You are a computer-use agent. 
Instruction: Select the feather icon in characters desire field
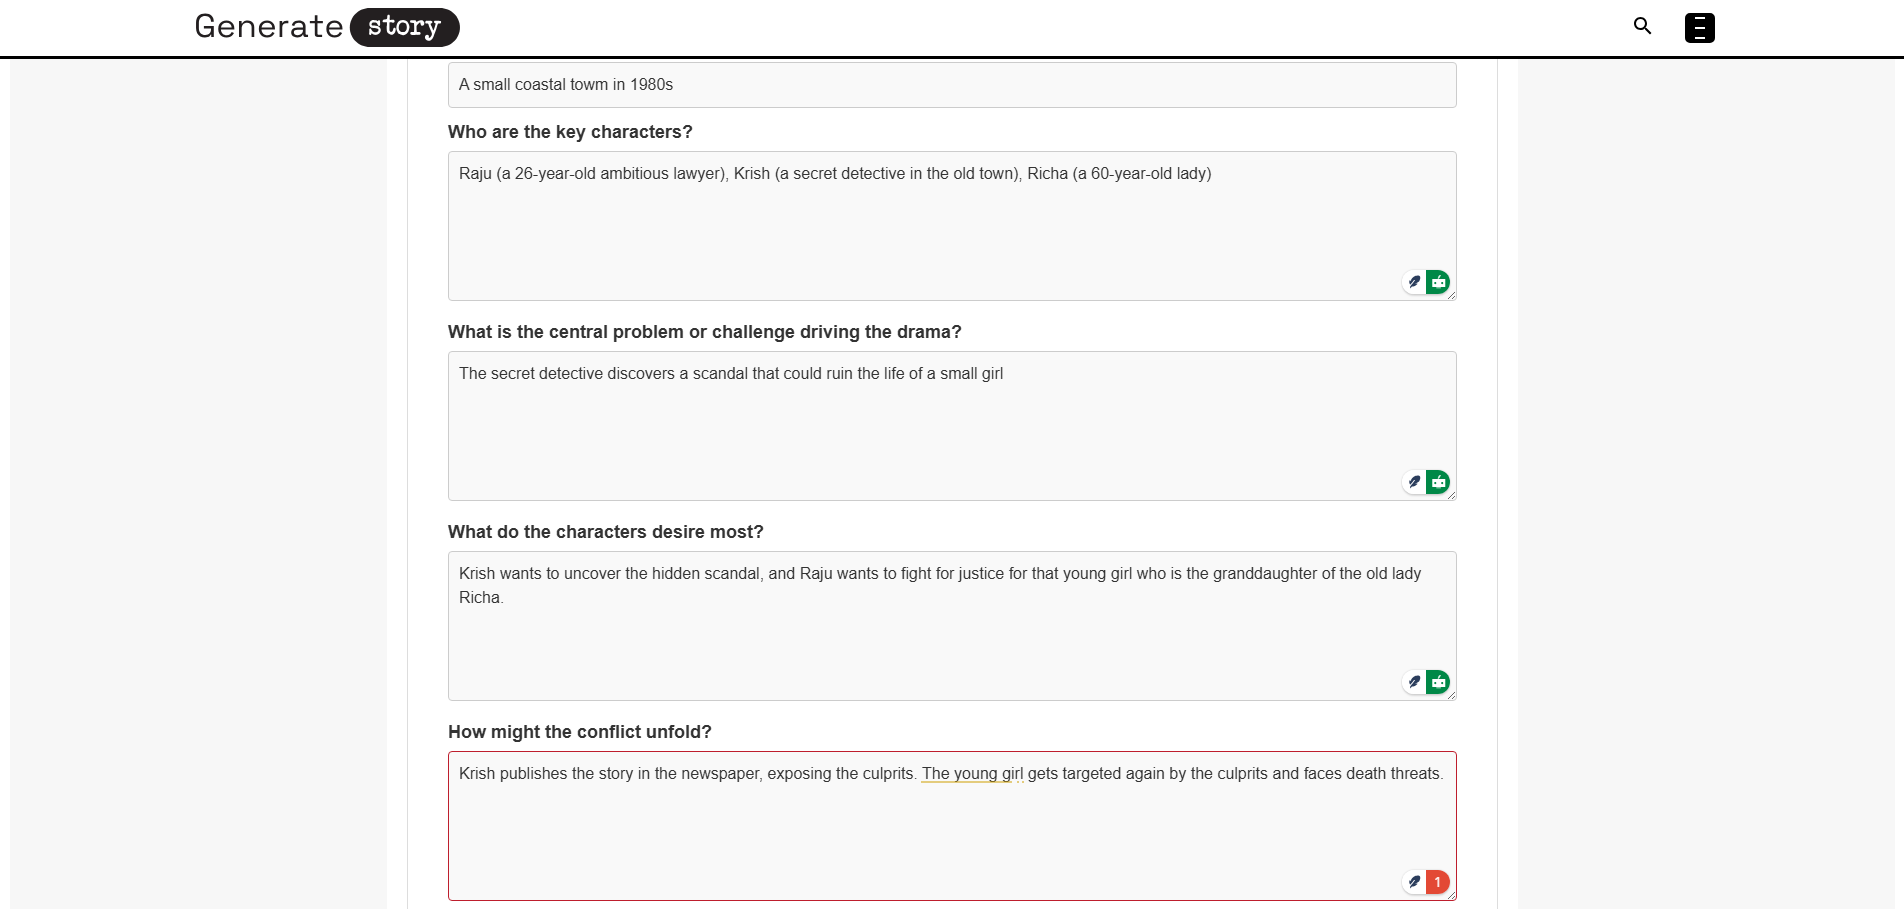point(1413,681)
